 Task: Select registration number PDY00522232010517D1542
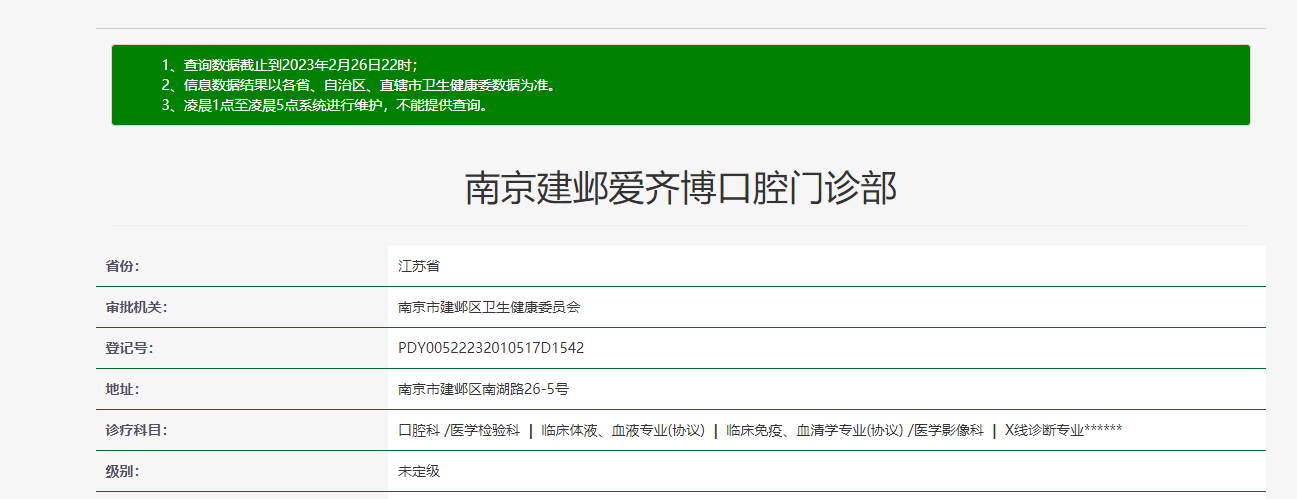coord(490,348)
